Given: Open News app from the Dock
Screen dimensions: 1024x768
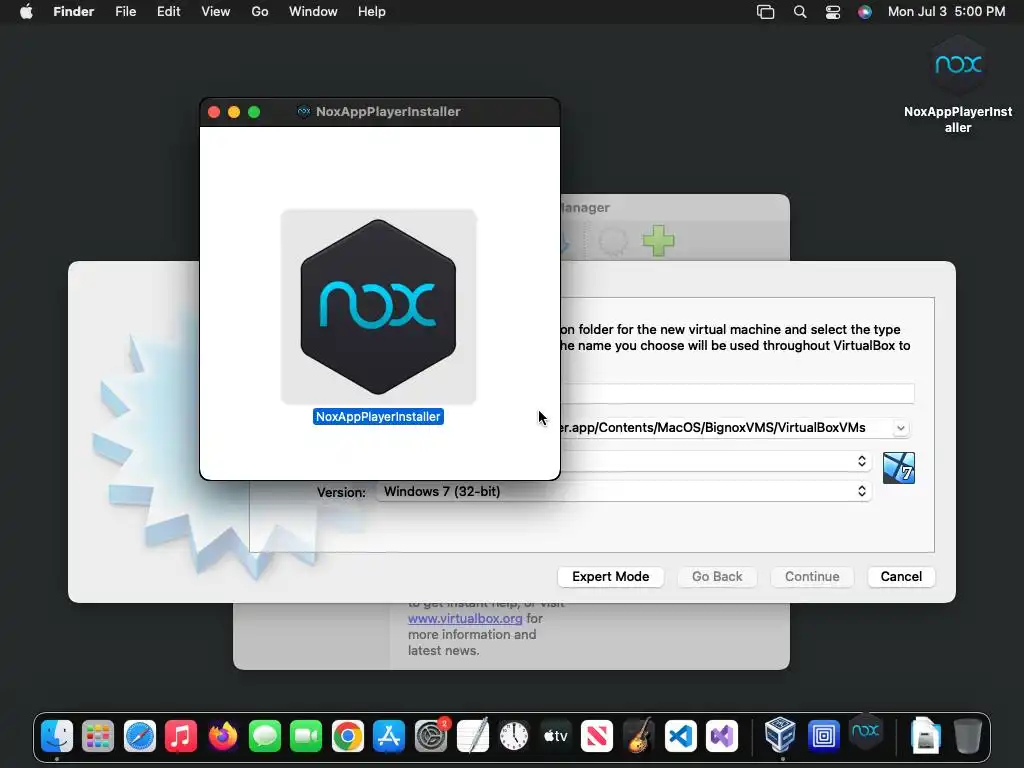Looking at the screenshot, I should [597, 737].
